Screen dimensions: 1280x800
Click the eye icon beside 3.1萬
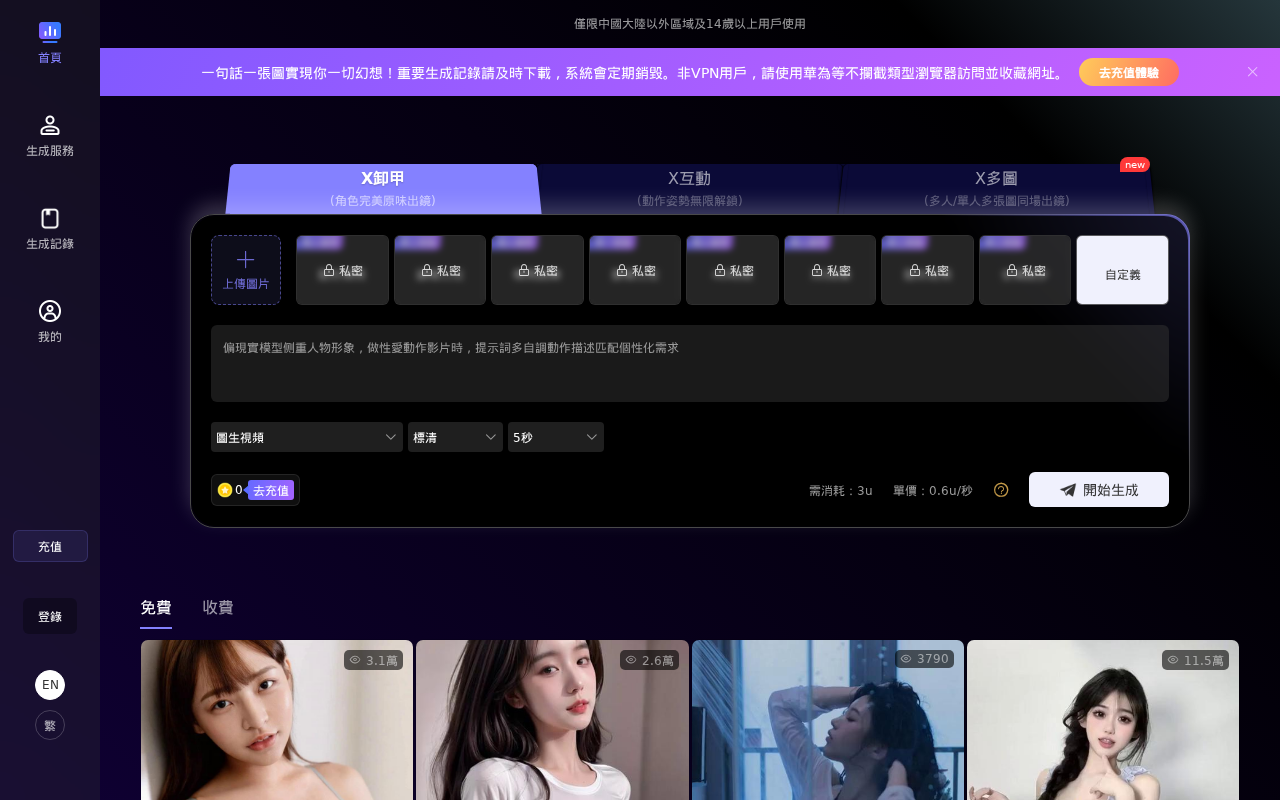tap(355, 660)
